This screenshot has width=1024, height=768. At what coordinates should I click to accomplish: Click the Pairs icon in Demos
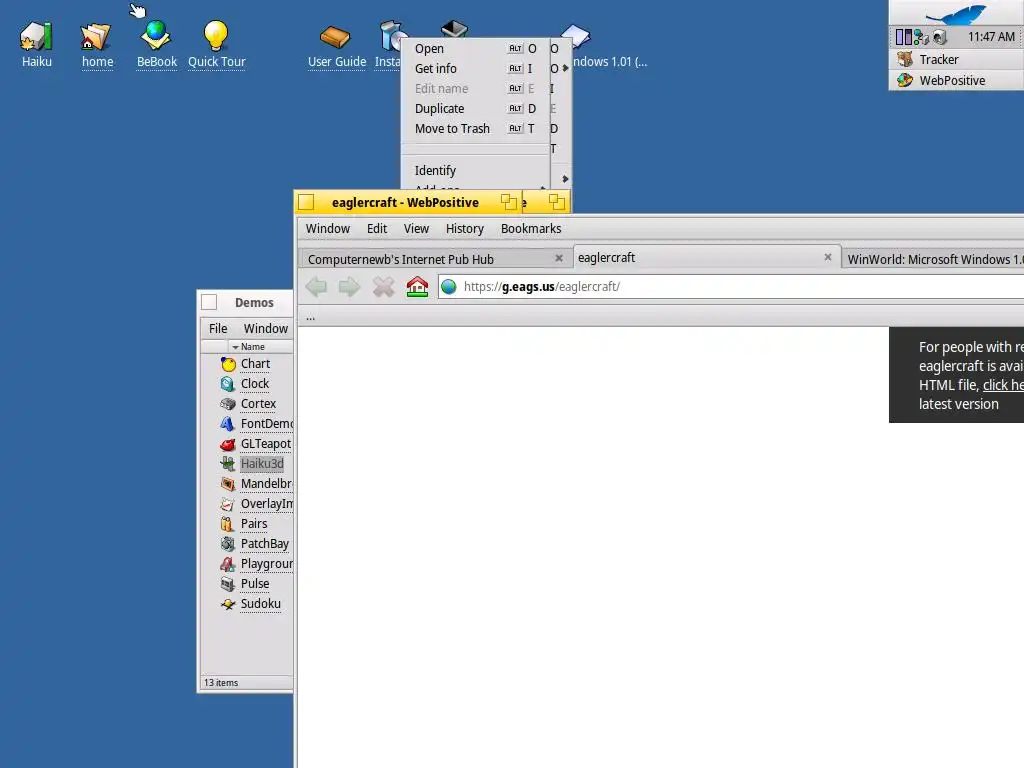pos(228,524)
